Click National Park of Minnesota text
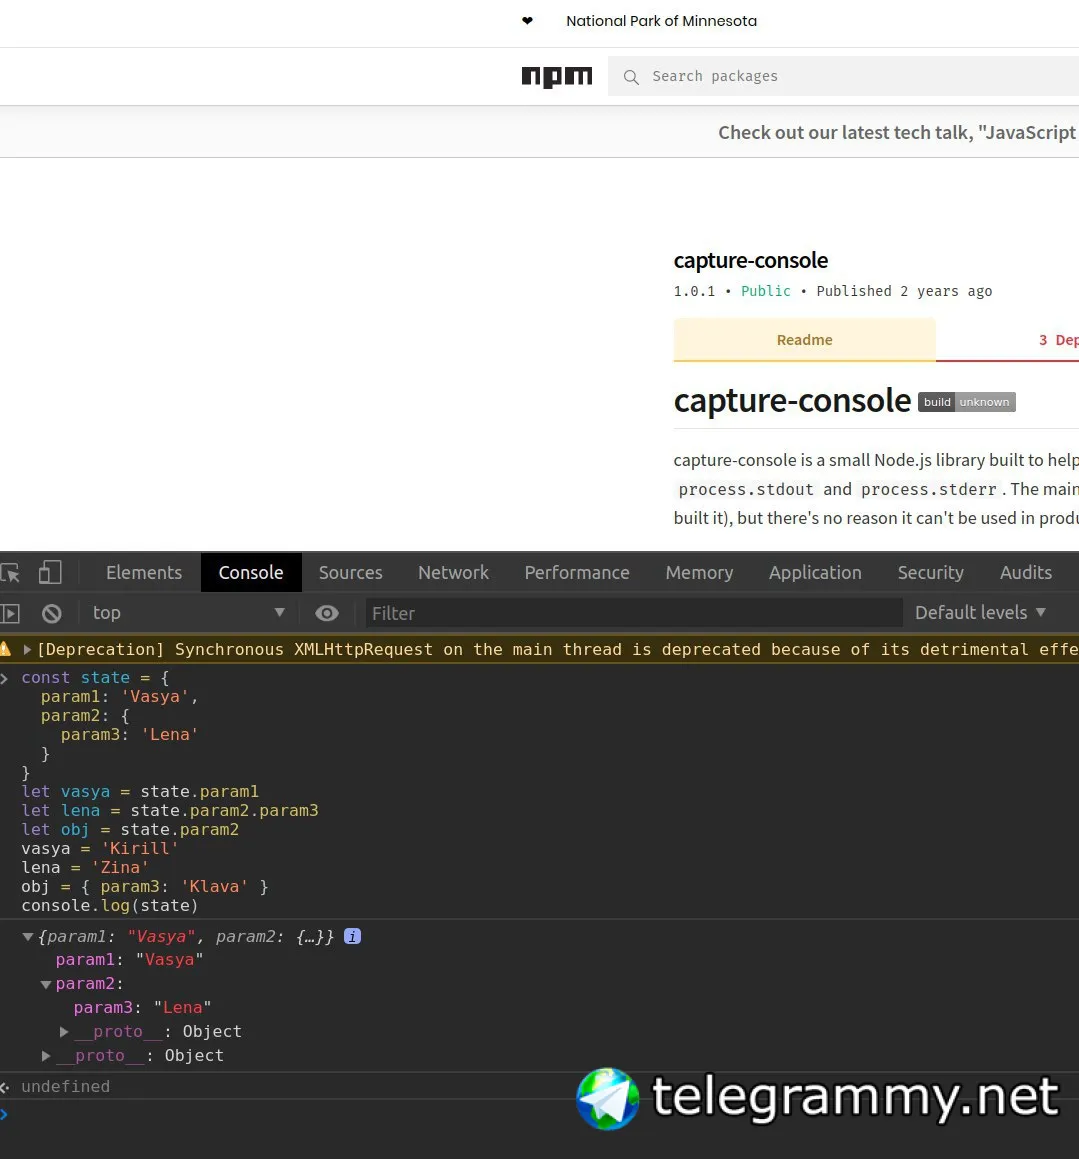Screen dimensions: 1079x1159 [x=661, y=21]
